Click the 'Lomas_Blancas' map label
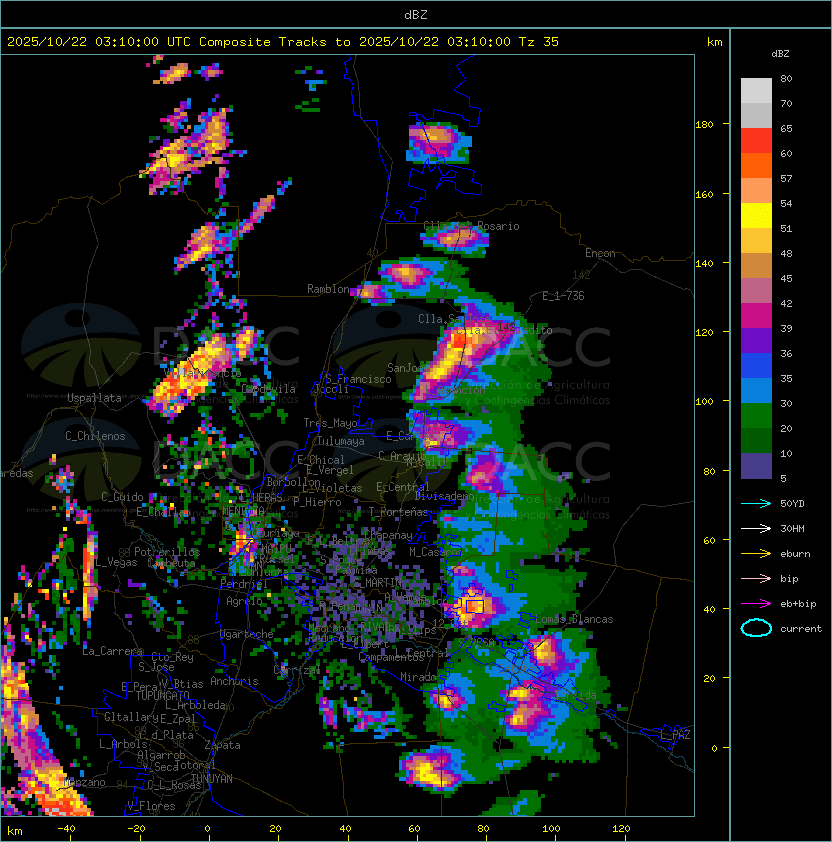Image resolution: width=832 pixels, height=842 pixels. click(x=574, y=619)
